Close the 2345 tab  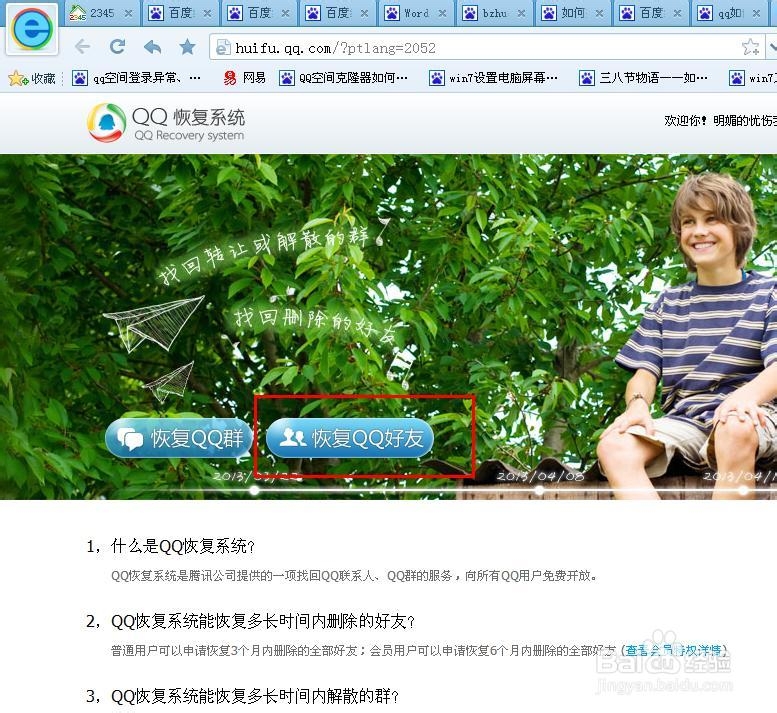point(128,14)
